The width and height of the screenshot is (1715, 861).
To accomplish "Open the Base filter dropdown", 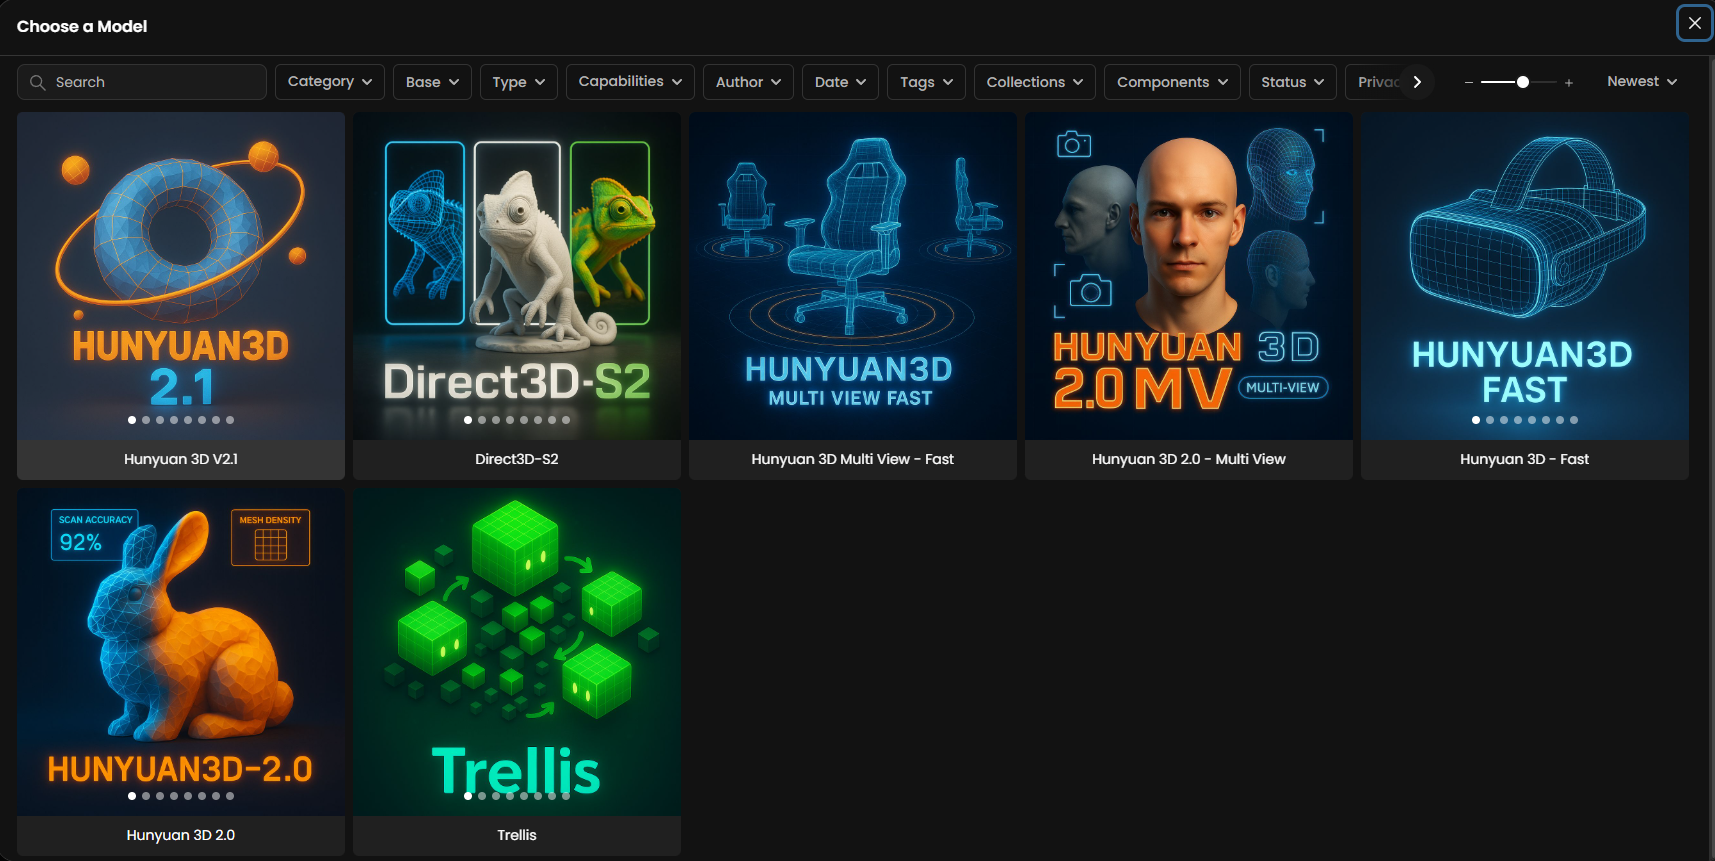I will click(432, 82).
